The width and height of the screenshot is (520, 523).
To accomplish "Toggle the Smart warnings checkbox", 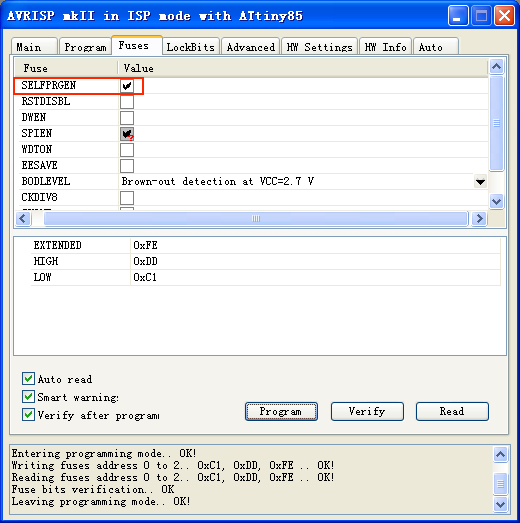I will (x=28, y=397).
